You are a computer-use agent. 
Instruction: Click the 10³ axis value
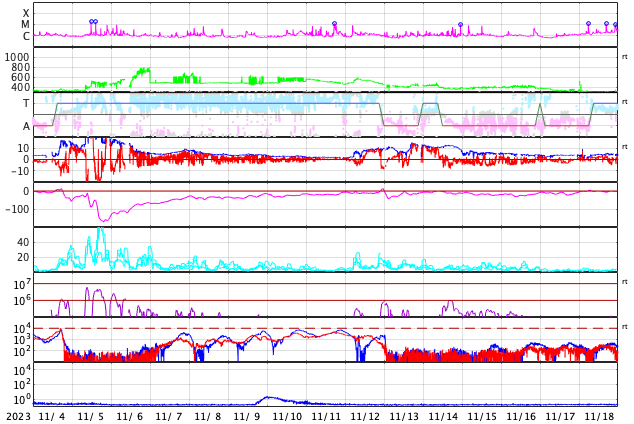tap(22, 340)
